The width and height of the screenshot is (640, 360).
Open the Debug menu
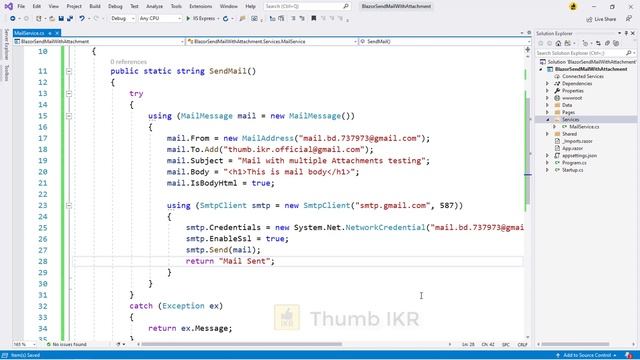click(115, 7)
